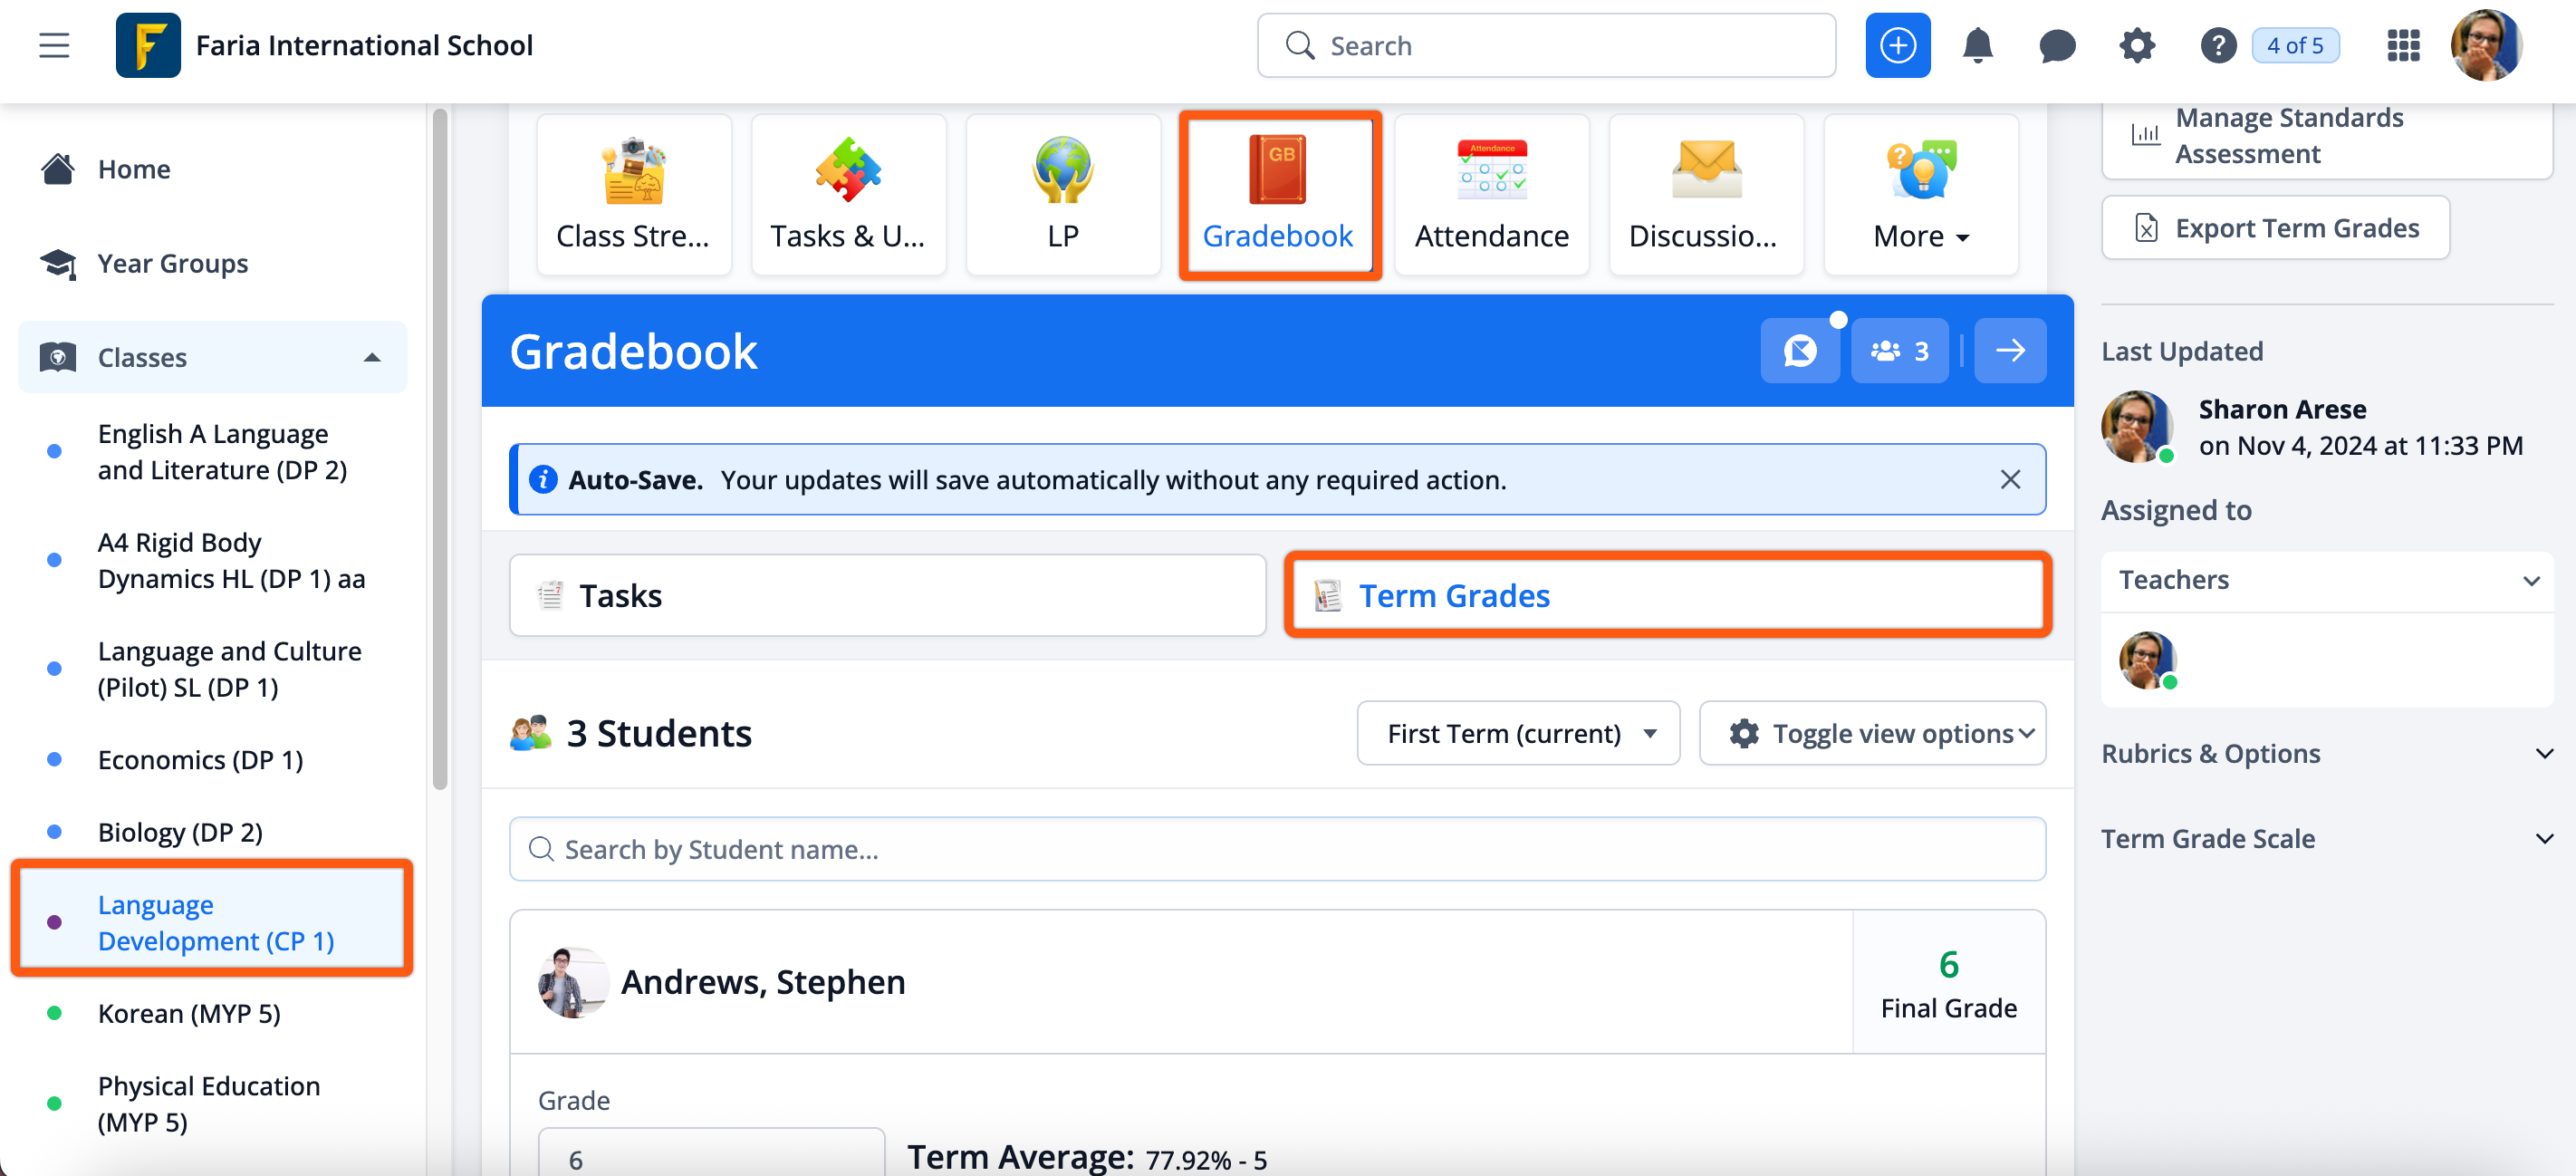Click the help question mark icon
Viewport: 2576px width, 1176px height.
tap(2217, 46)
